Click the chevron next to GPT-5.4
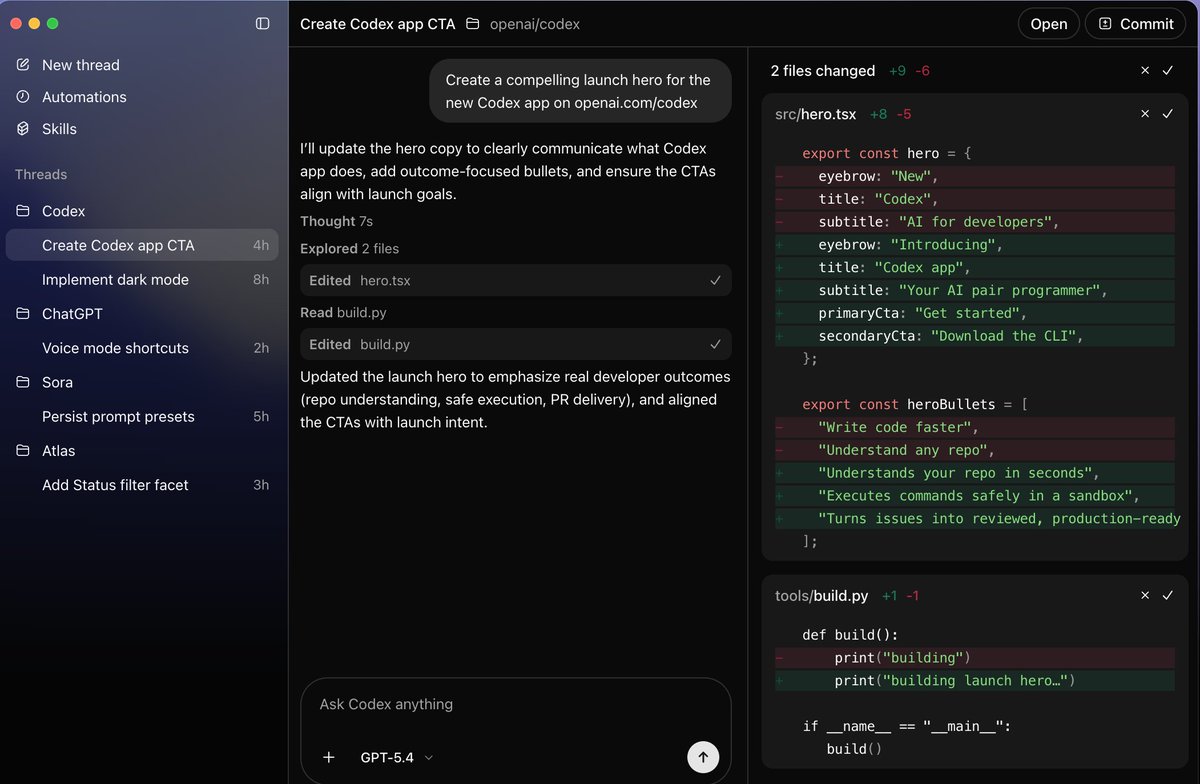The width and height of the screenshot is (1200, 784). (429, 758)
